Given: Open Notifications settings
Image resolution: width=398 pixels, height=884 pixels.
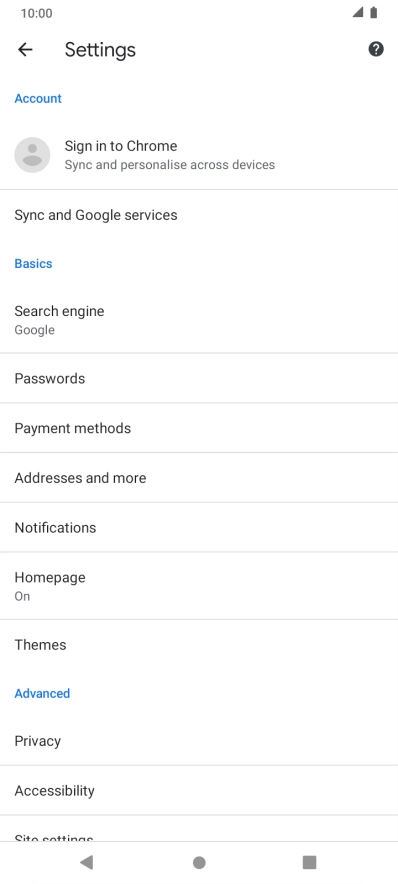Looking at the screenshot, I should tap(199, 527).
